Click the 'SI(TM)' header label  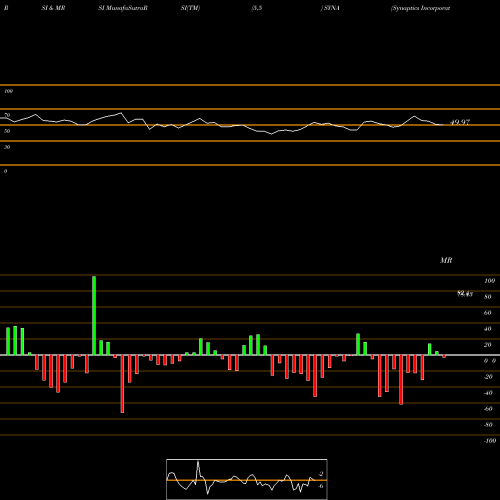(190, 8)
